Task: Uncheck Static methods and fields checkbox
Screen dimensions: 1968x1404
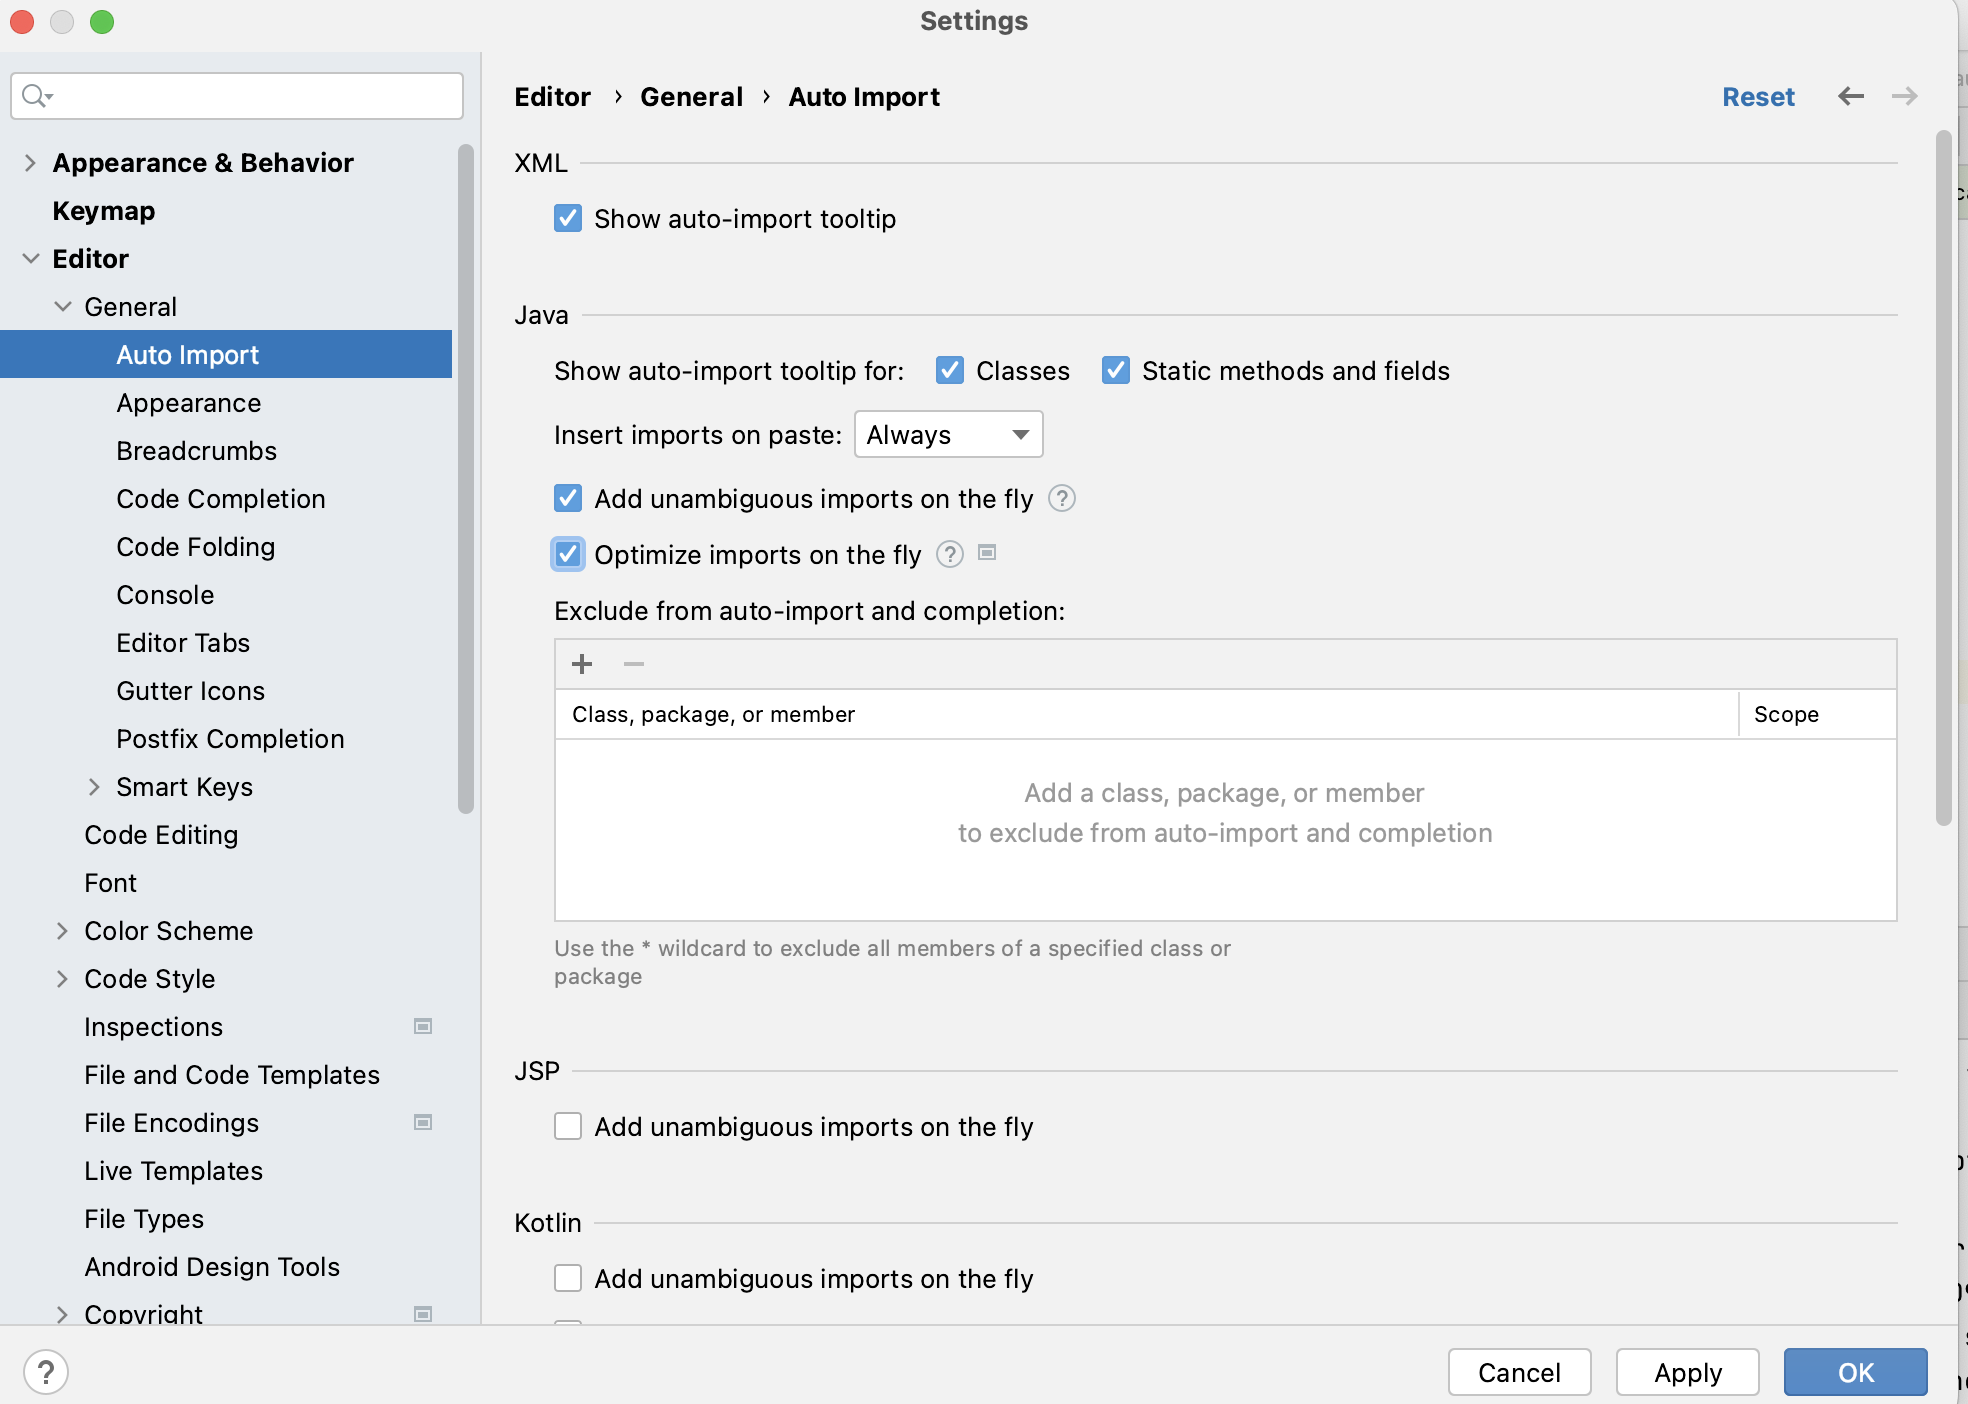Action: point(1116,371)
